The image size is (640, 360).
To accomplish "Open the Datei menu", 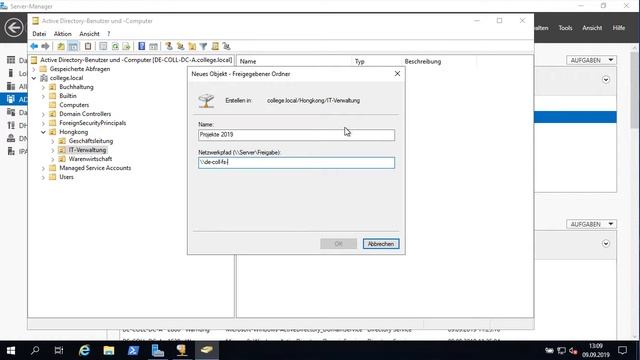I will click(39, 34).
